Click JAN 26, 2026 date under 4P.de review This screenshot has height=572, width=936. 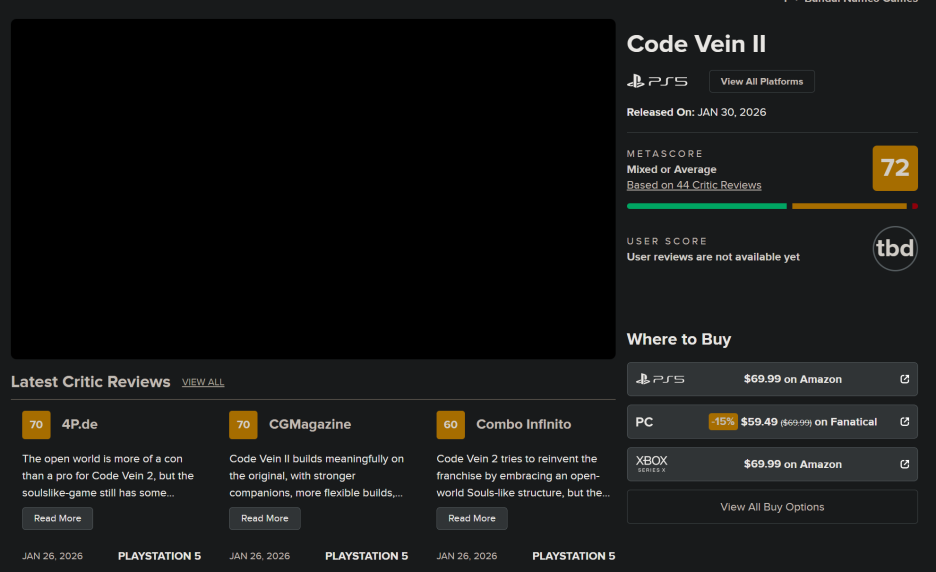pos(53,556)
